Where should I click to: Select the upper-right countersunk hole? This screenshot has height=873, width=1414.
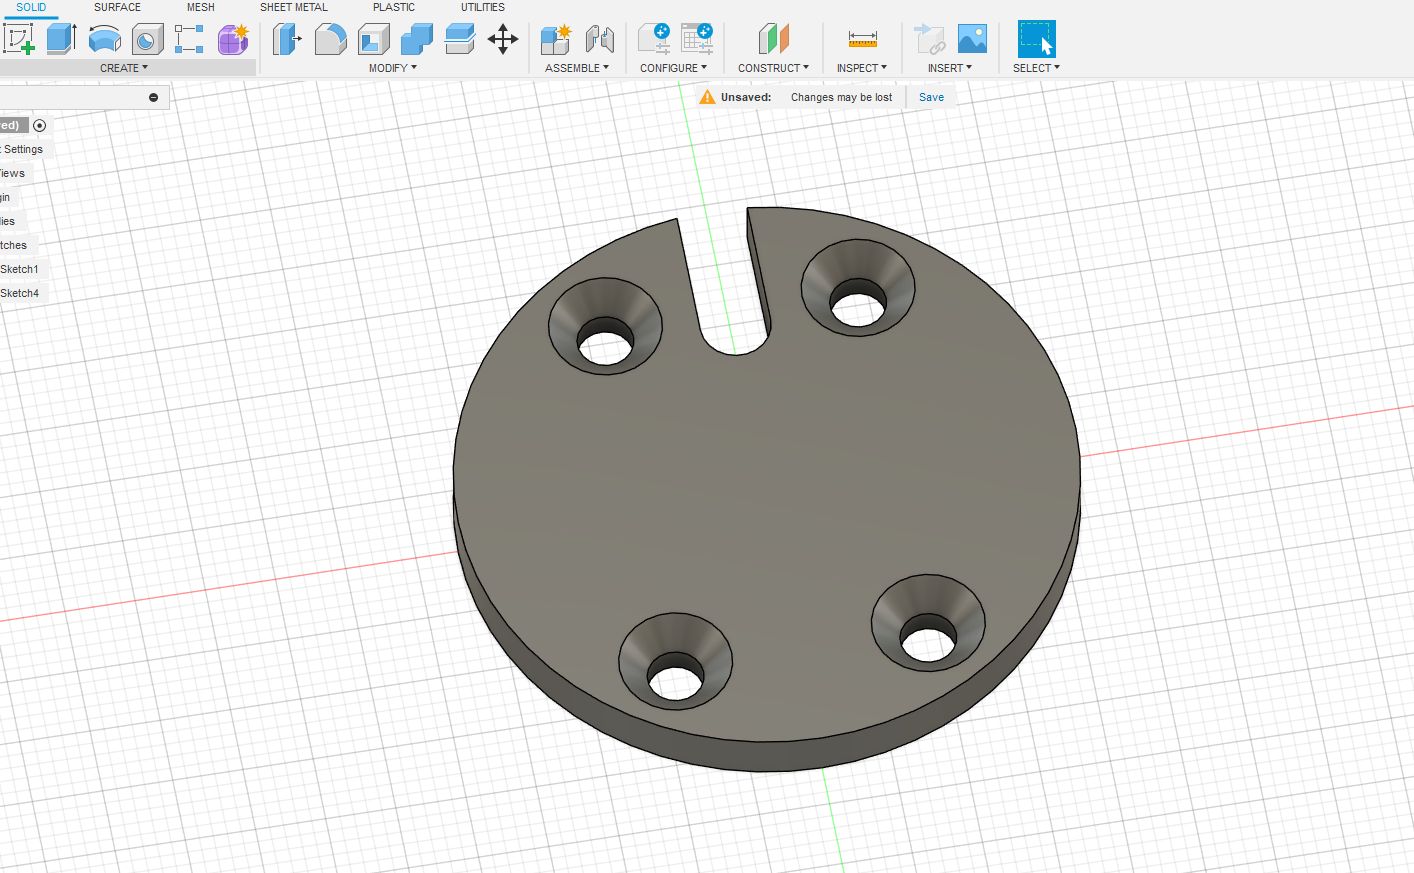pos(858,290)
